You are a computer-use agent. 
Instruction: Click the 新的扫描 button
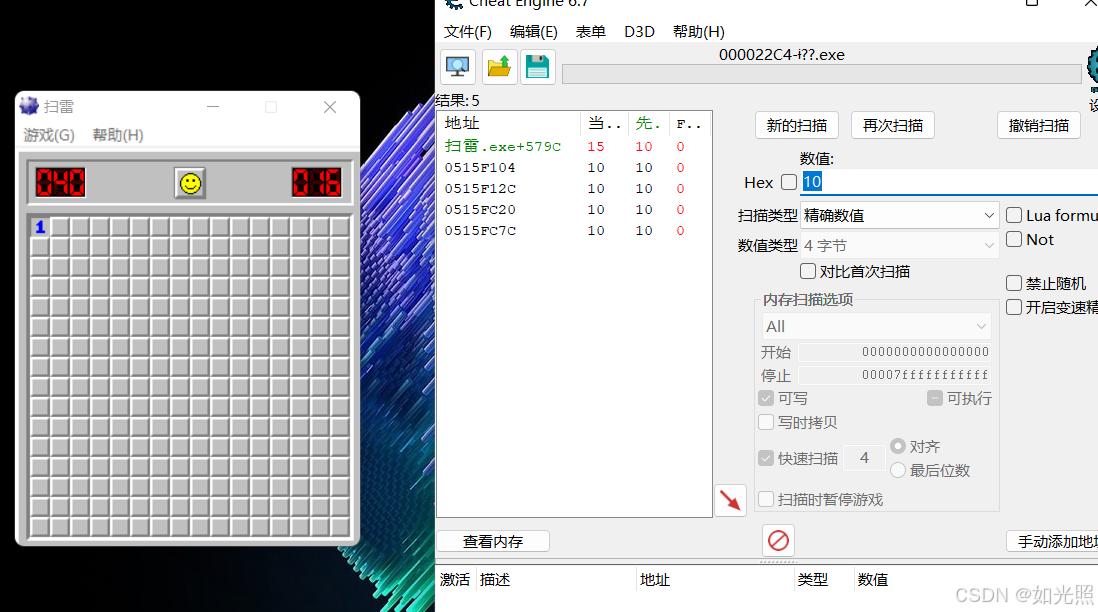(797, 125)
